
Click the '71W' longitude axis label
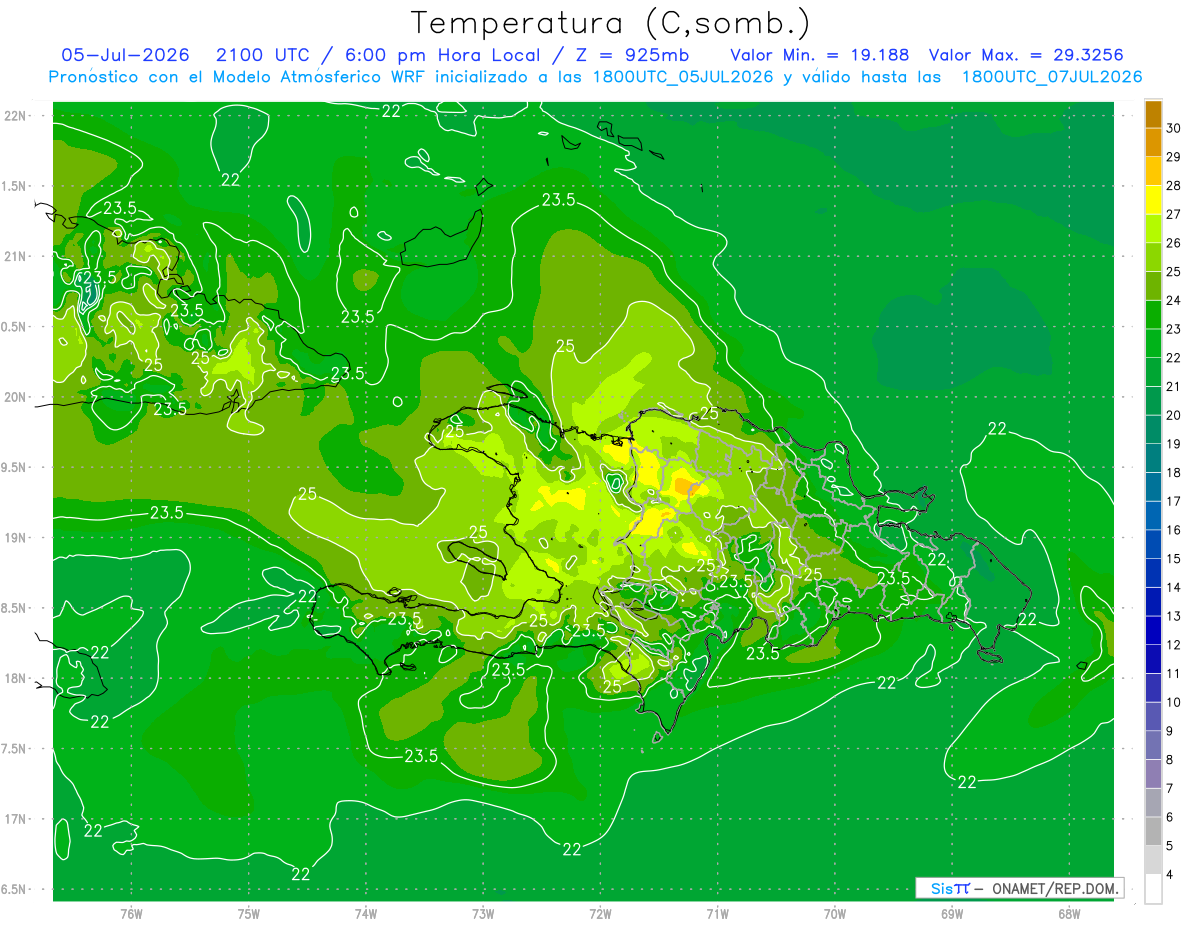717,914
